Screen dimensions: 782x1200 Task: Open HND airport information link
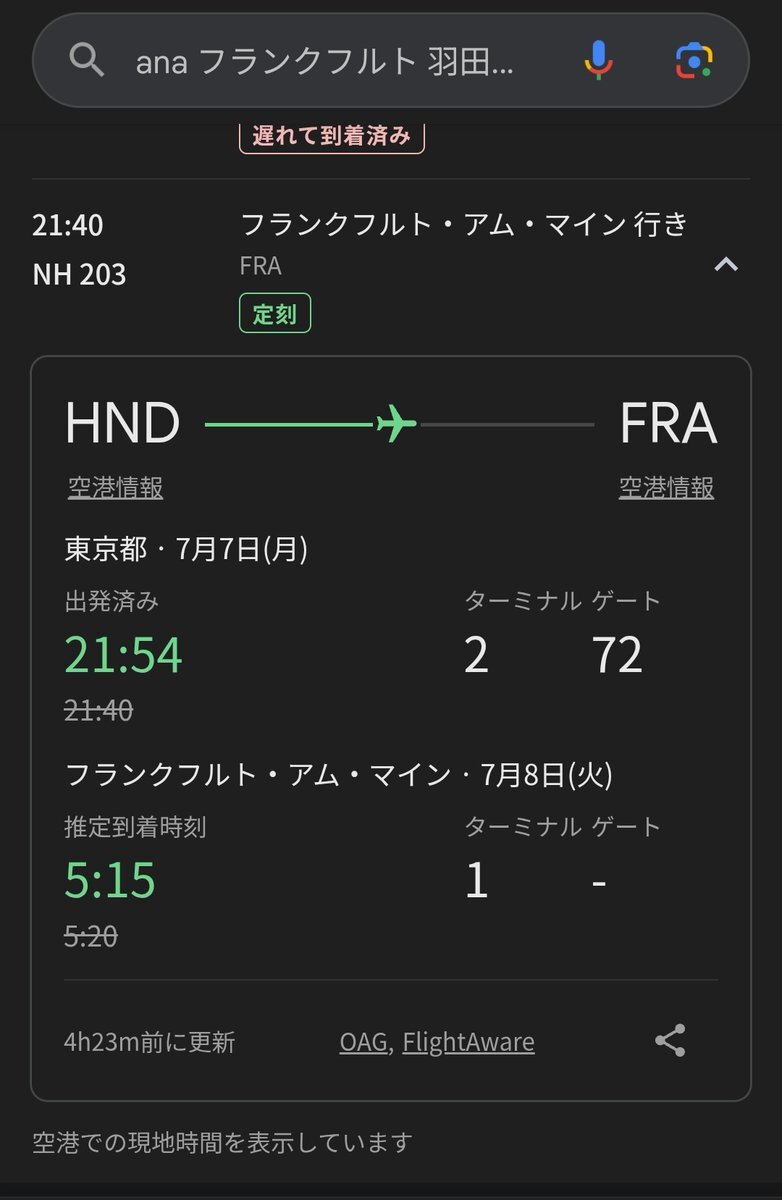click(116, 487)
